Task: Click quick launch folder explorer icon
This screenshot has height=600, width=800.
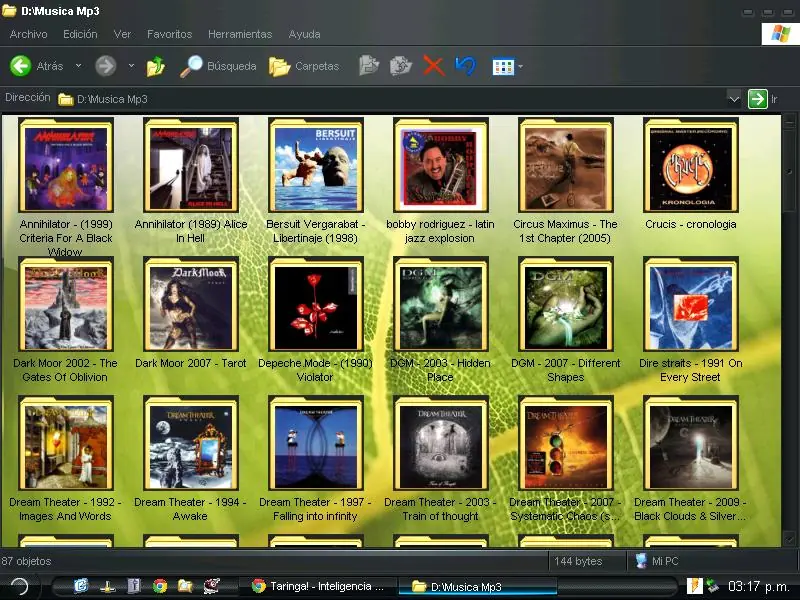Action: pyautogui.click(x=186, y=586)
